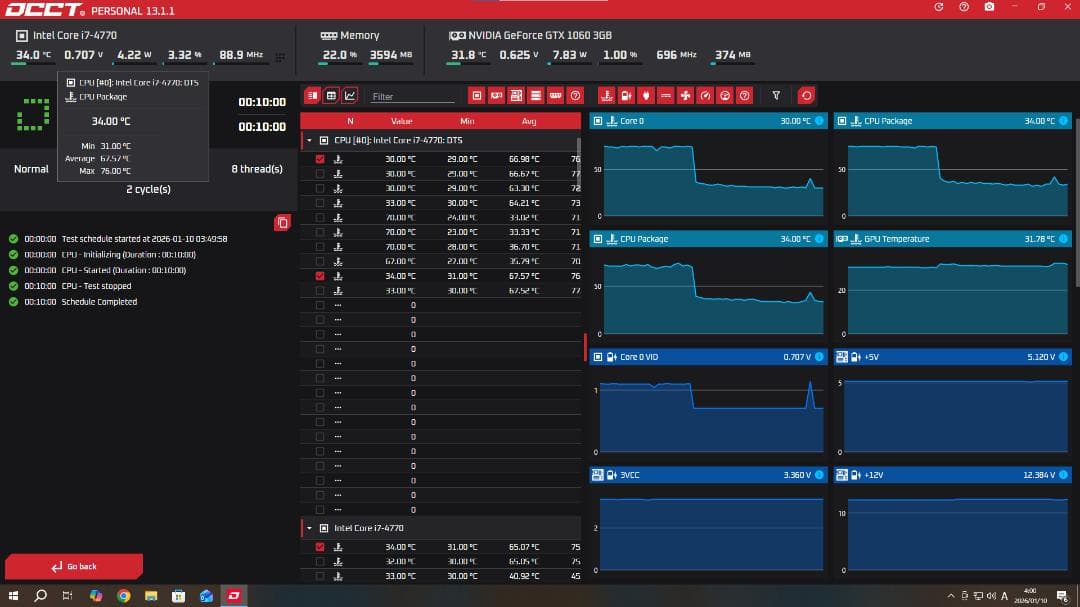Show GPU sensors using the GPU filter icon

pos(496,96)
